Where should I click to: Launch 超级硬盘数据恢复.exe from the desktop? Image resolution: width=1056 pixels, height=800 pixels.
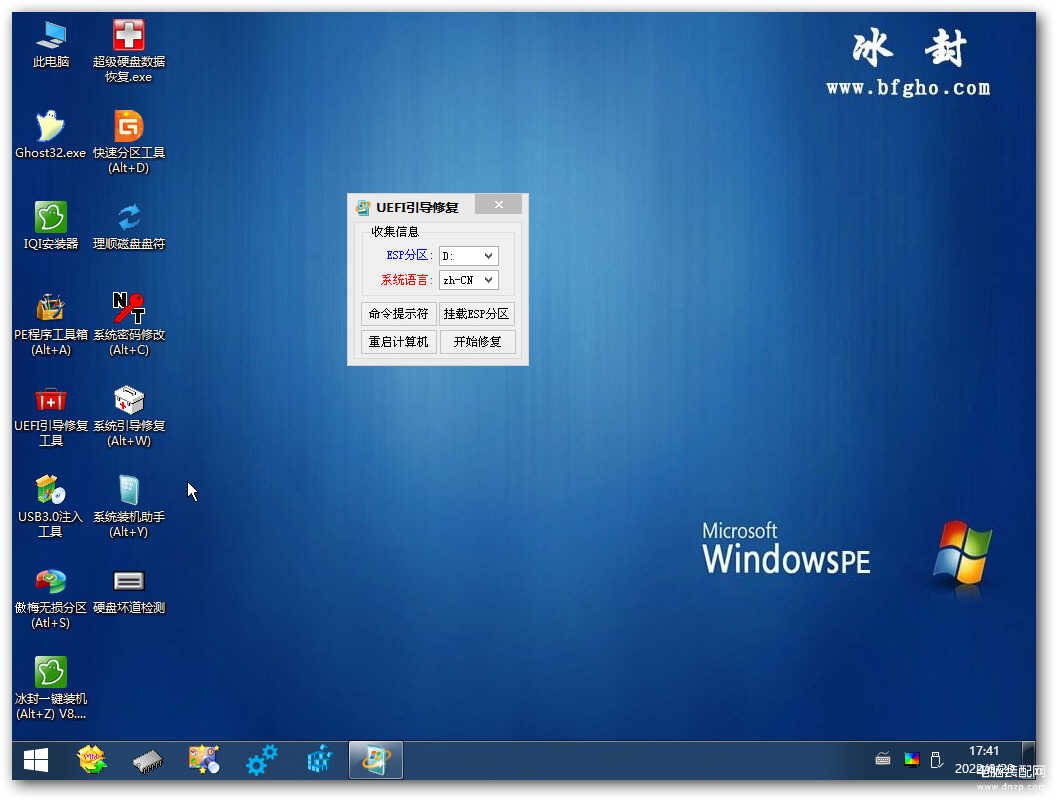tap(129, 51)
